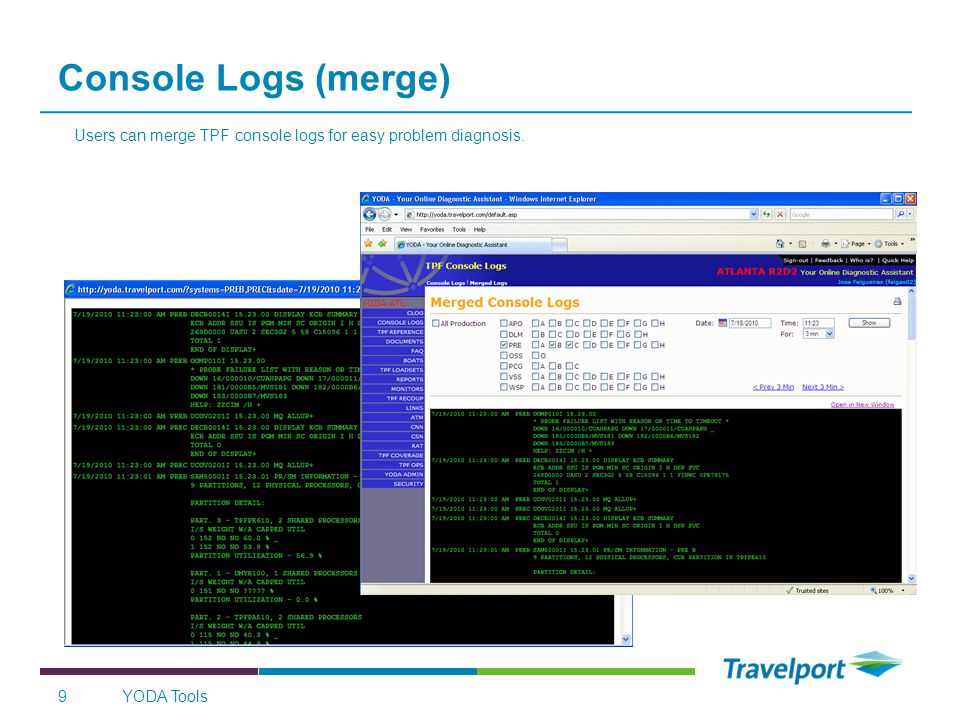Open a new blank tab

pos(559,245)
